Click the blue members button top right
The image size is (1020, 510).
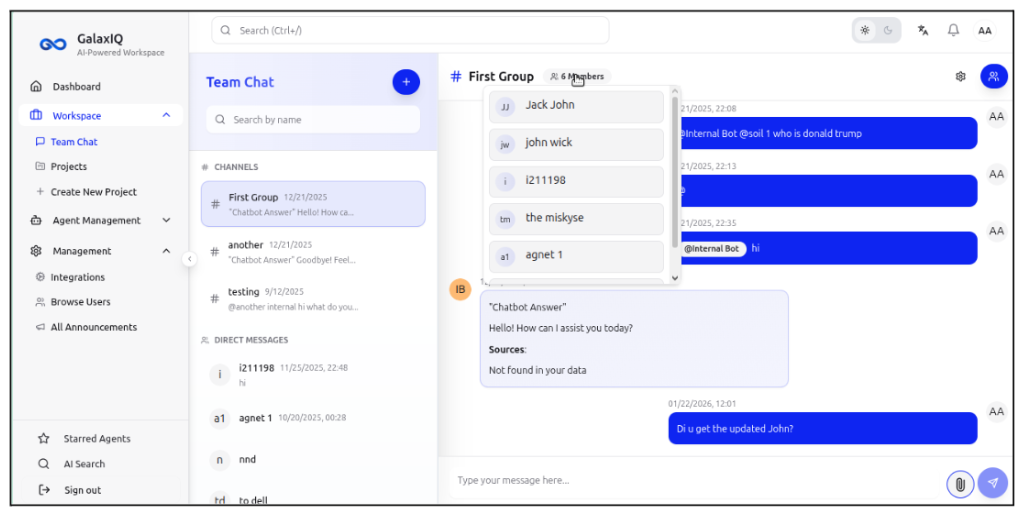pos(993,76)
